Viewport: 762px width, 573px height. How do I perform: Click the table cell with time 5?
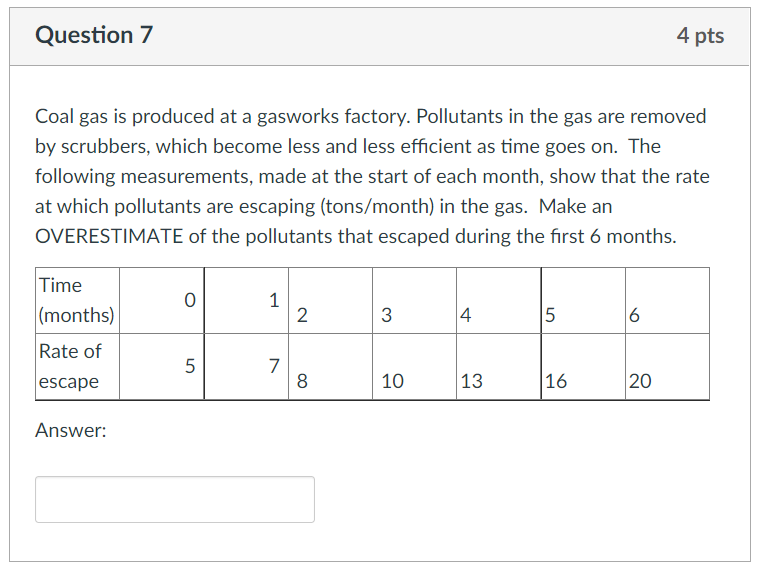point(583,300)
